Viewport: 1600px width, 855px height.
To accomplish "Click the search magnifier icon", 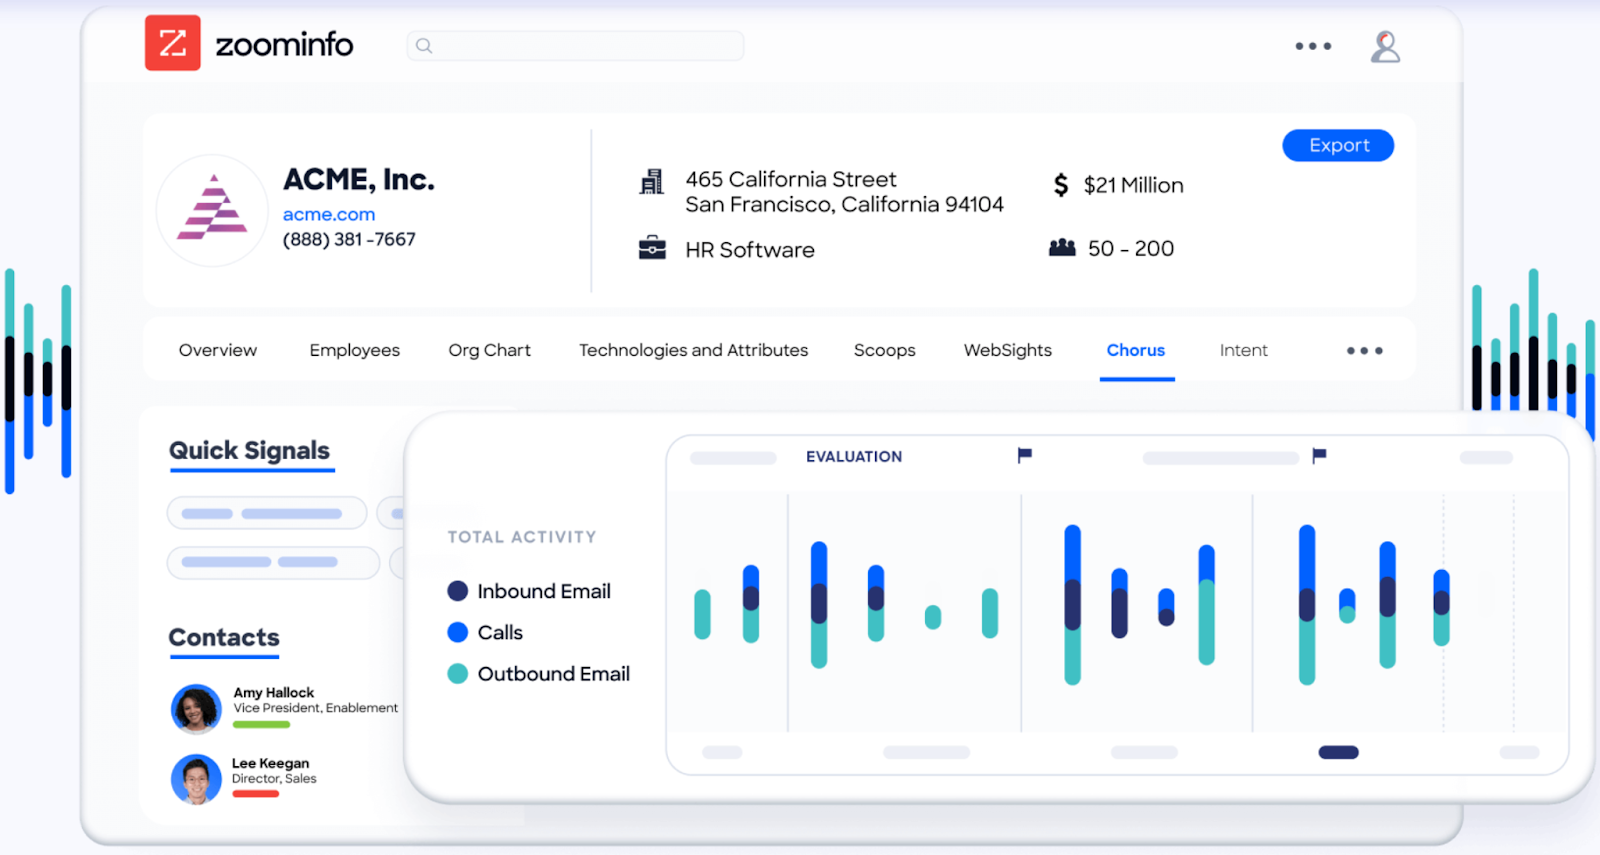I will point(424,46).
